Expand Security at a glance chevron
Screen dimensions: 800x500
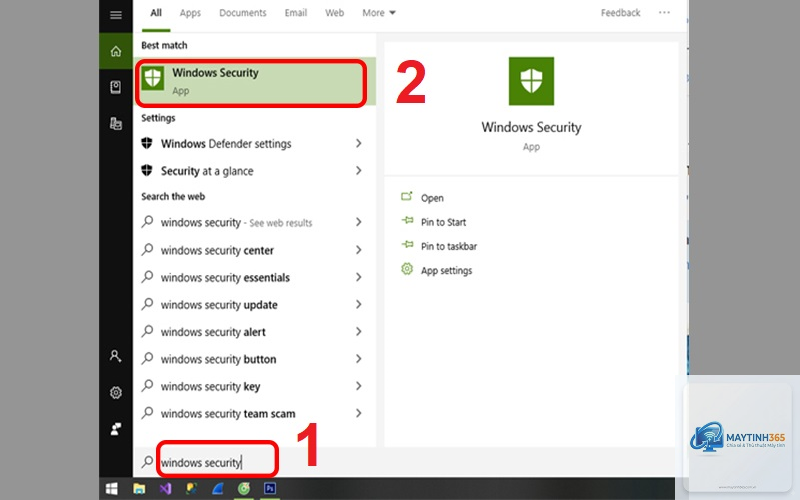(x=359, y=170)
